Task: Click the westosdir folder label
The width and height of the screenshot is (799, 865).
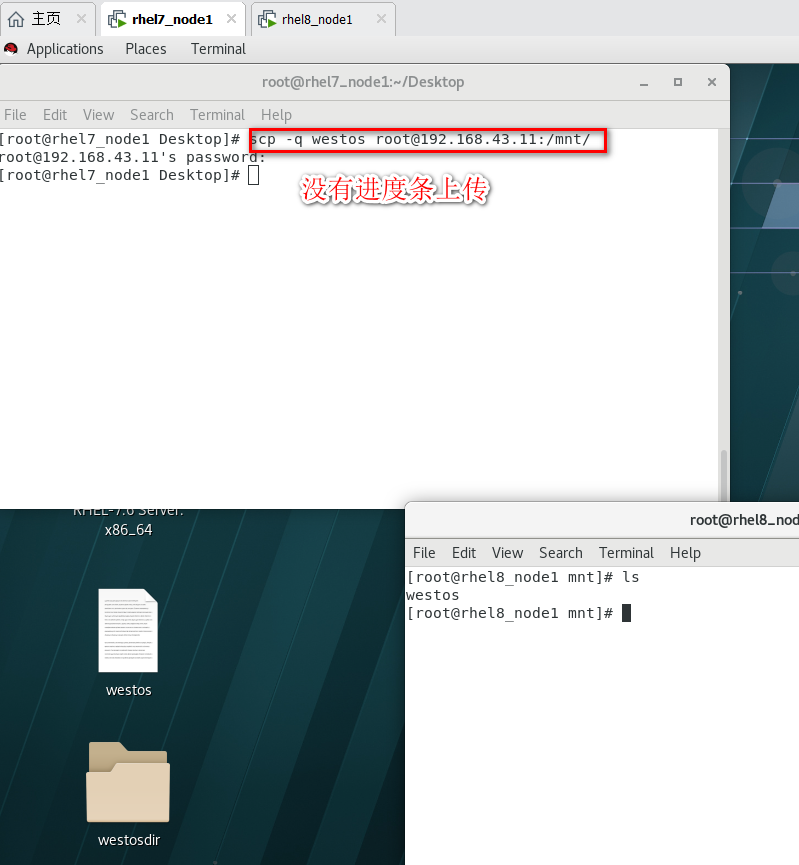Action: pyautogui.click(x=129, y=840)
